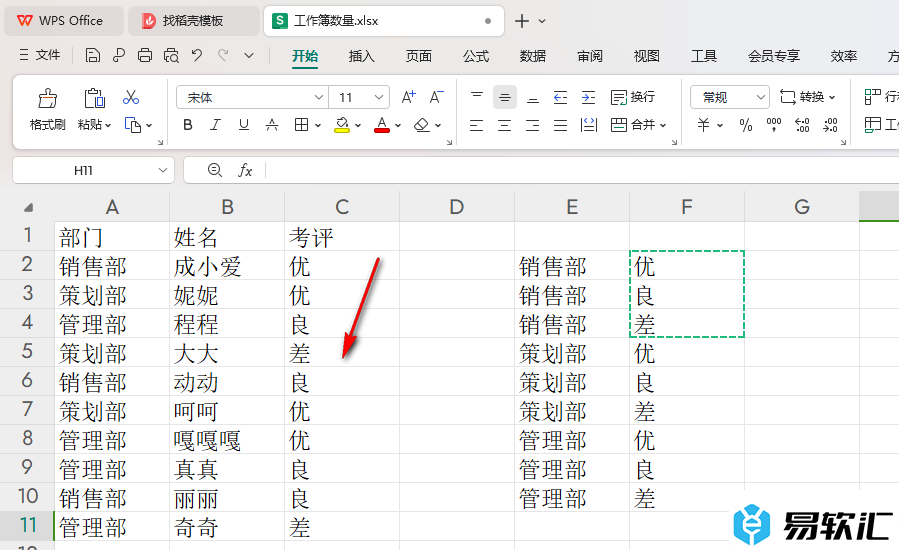The image size is (899, 550).
Task: Click Increase Indent icon
Action: (x=588, y=97)
